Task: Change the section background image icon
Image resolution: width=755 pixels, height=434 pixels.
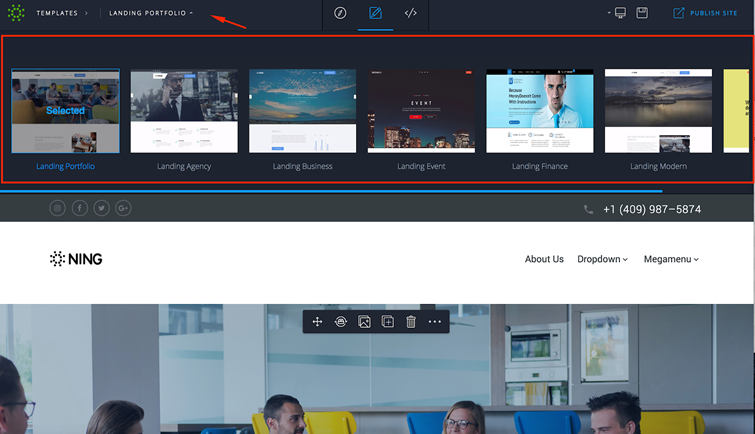Action: pos(364,322)
